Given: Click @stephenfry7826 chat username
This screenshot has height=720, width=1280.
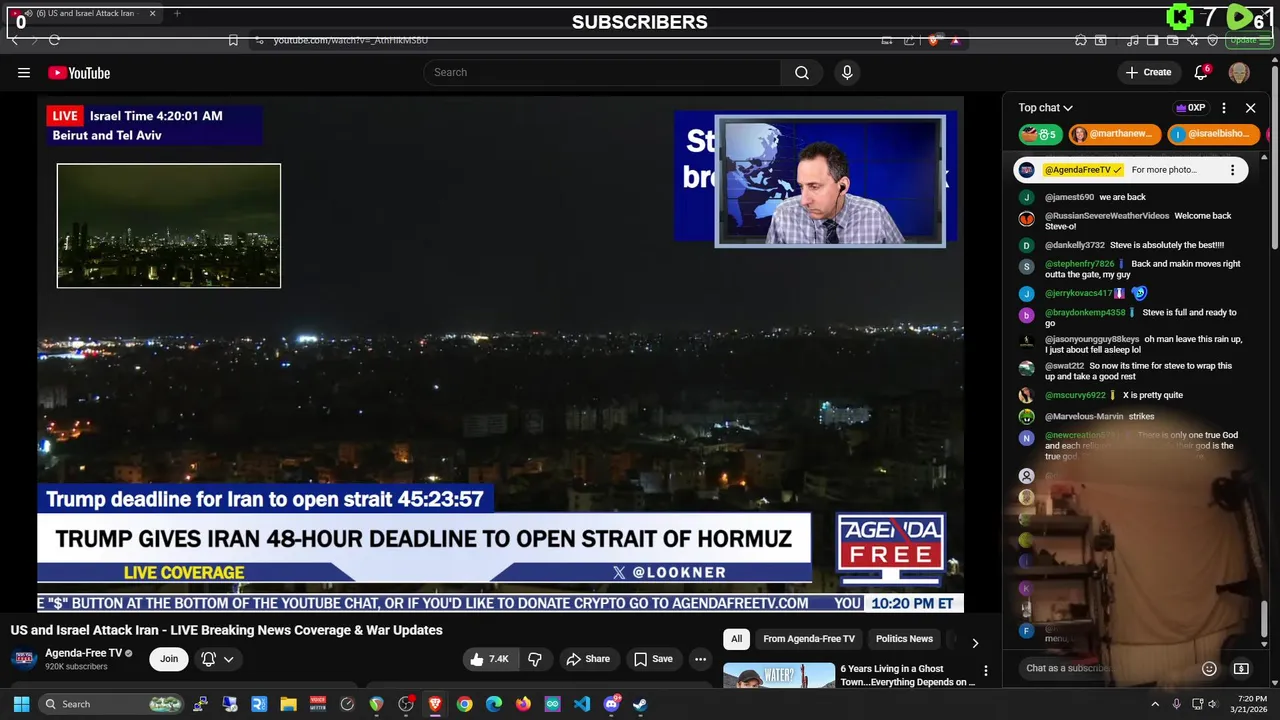Looking at the screenshot, I should (1079, 264).
